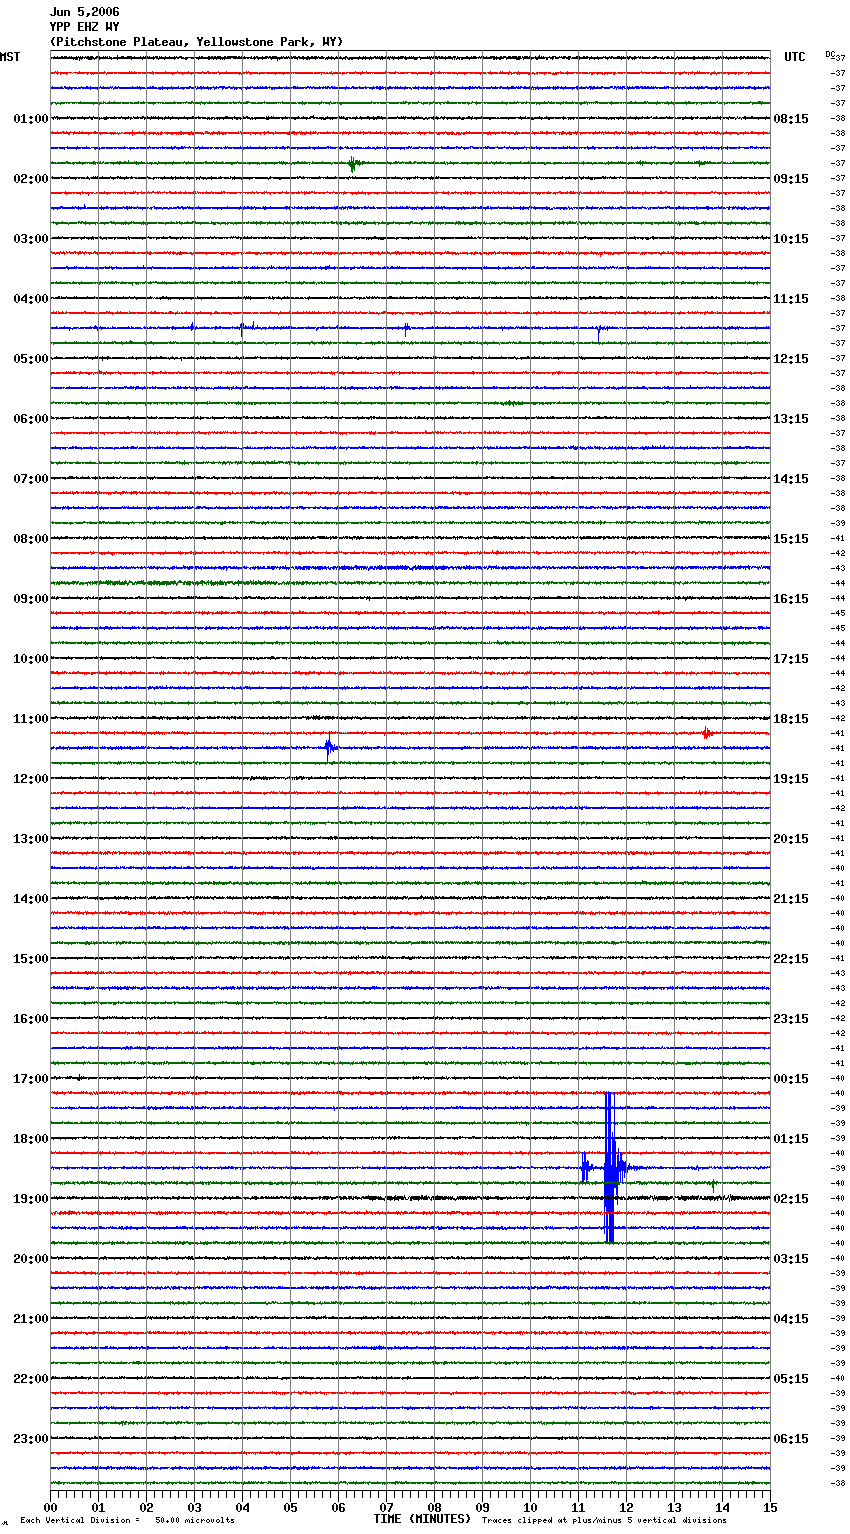This screenshot has height=1534, width=850.
Task: Select the MST hour label '08:00'
Action: tap(31, 539)
